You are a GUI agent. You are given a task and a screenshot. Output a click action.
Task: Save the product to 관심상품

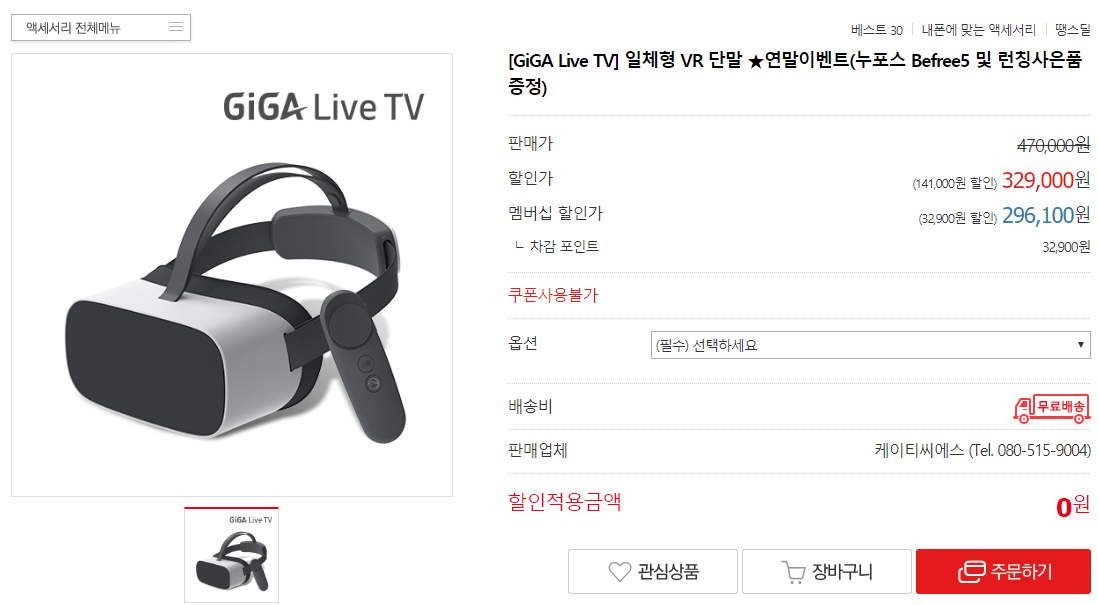point(653,571)
